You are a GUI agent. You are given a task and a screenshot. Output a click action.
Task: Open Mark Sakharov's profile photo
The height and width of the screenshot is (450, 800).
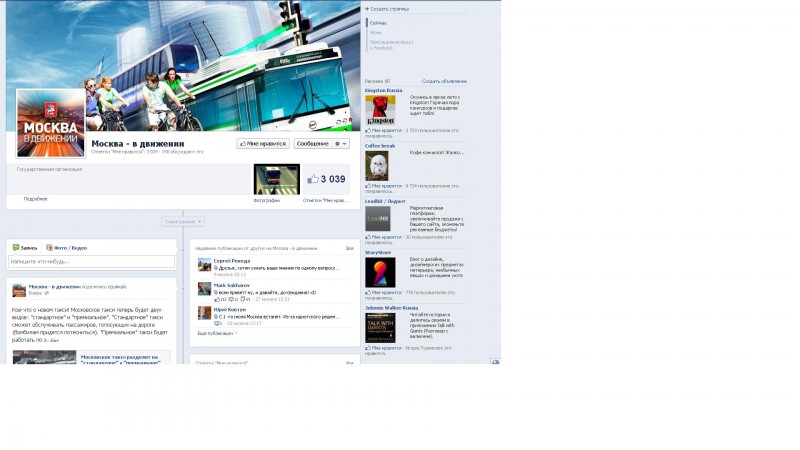[204, 289]
